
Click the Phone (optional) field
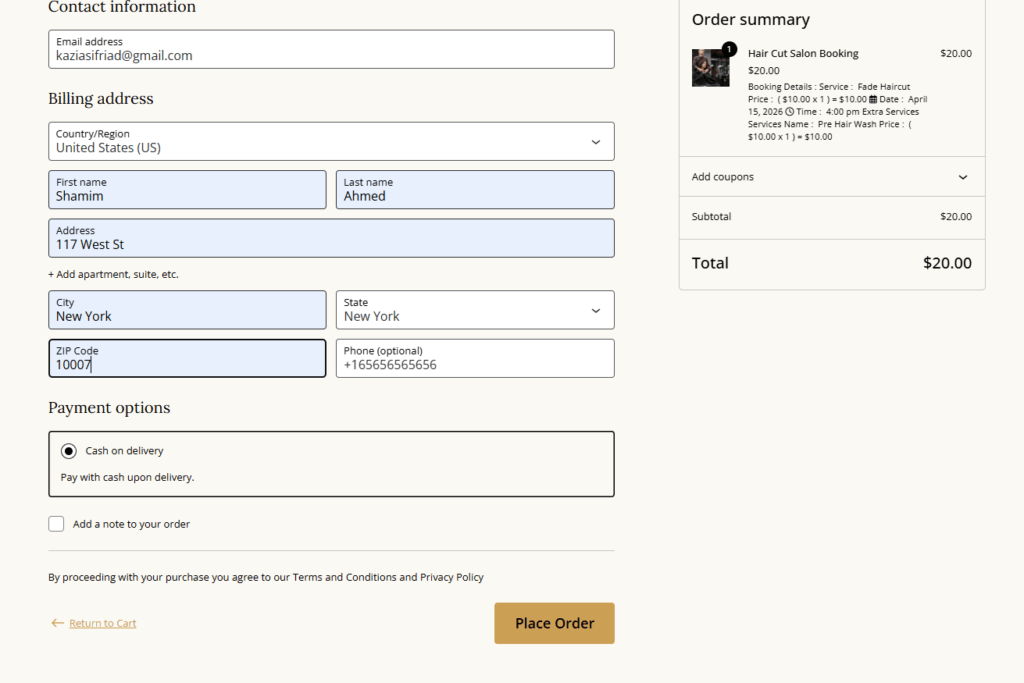[x=475, y=358]
